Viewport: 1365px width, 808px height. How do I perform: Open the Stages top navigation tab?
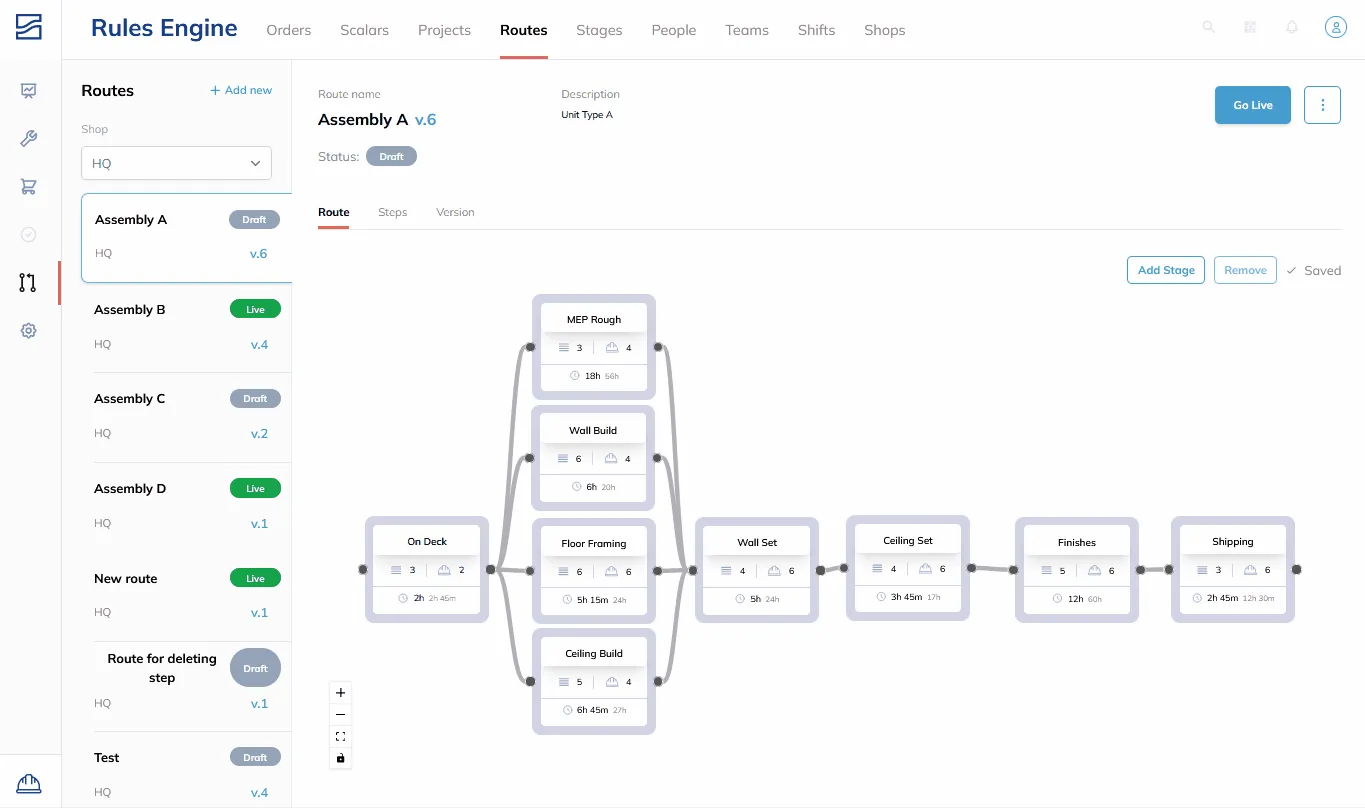click(599, 30)
